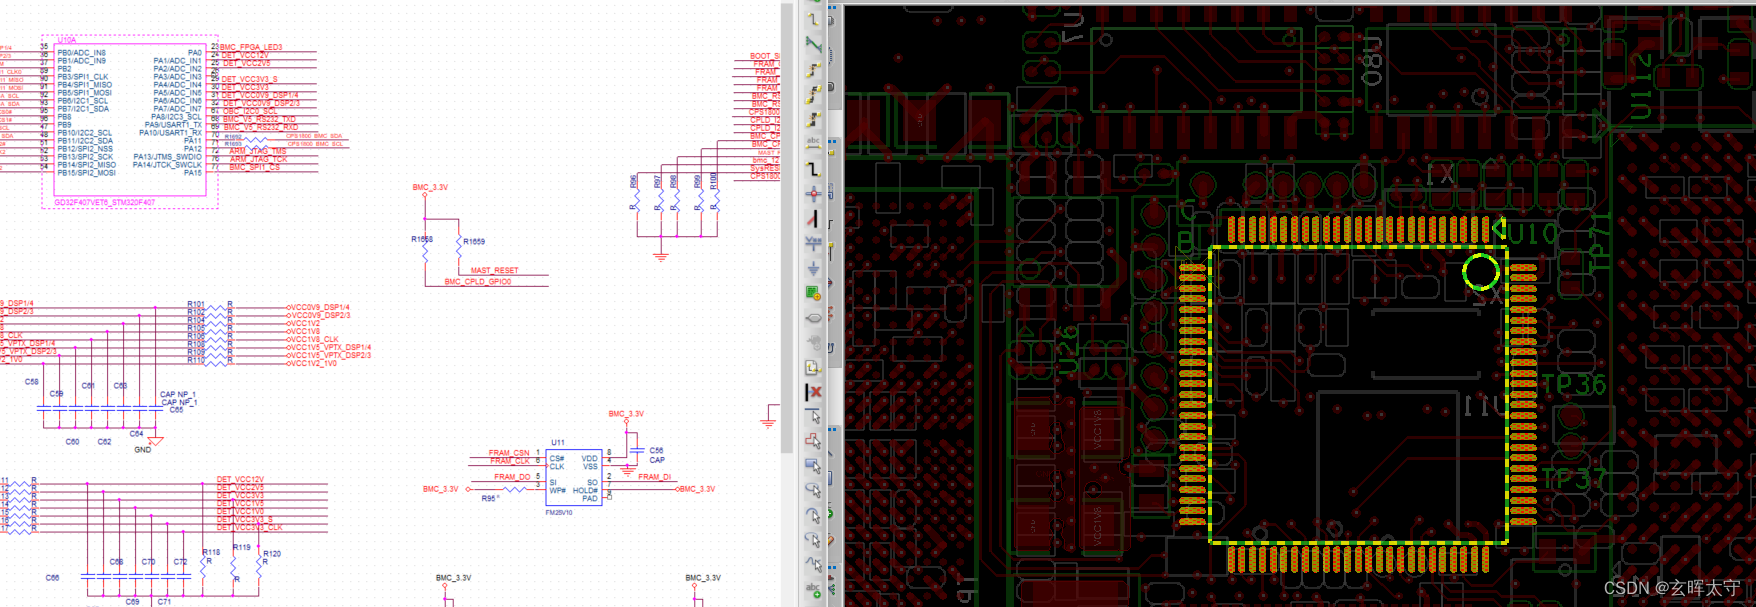Click the TP36 test point label

[1574, 385]
